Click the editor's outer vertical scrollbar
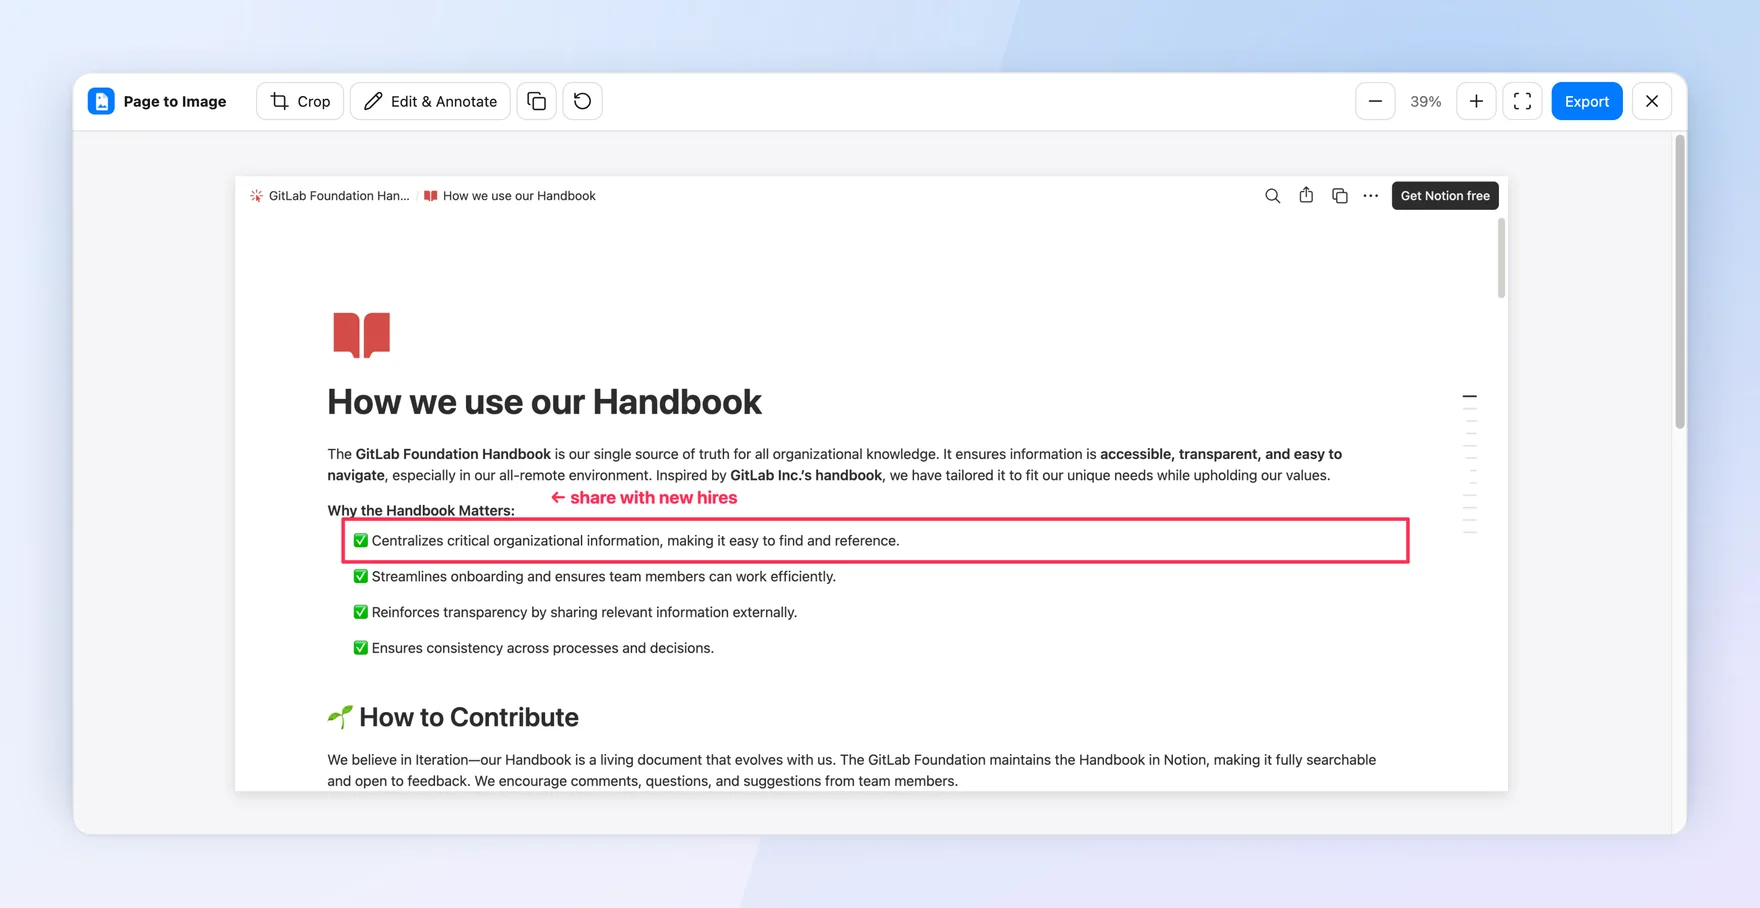Viewport: 1760px width, 908px height. point(1680,282)
